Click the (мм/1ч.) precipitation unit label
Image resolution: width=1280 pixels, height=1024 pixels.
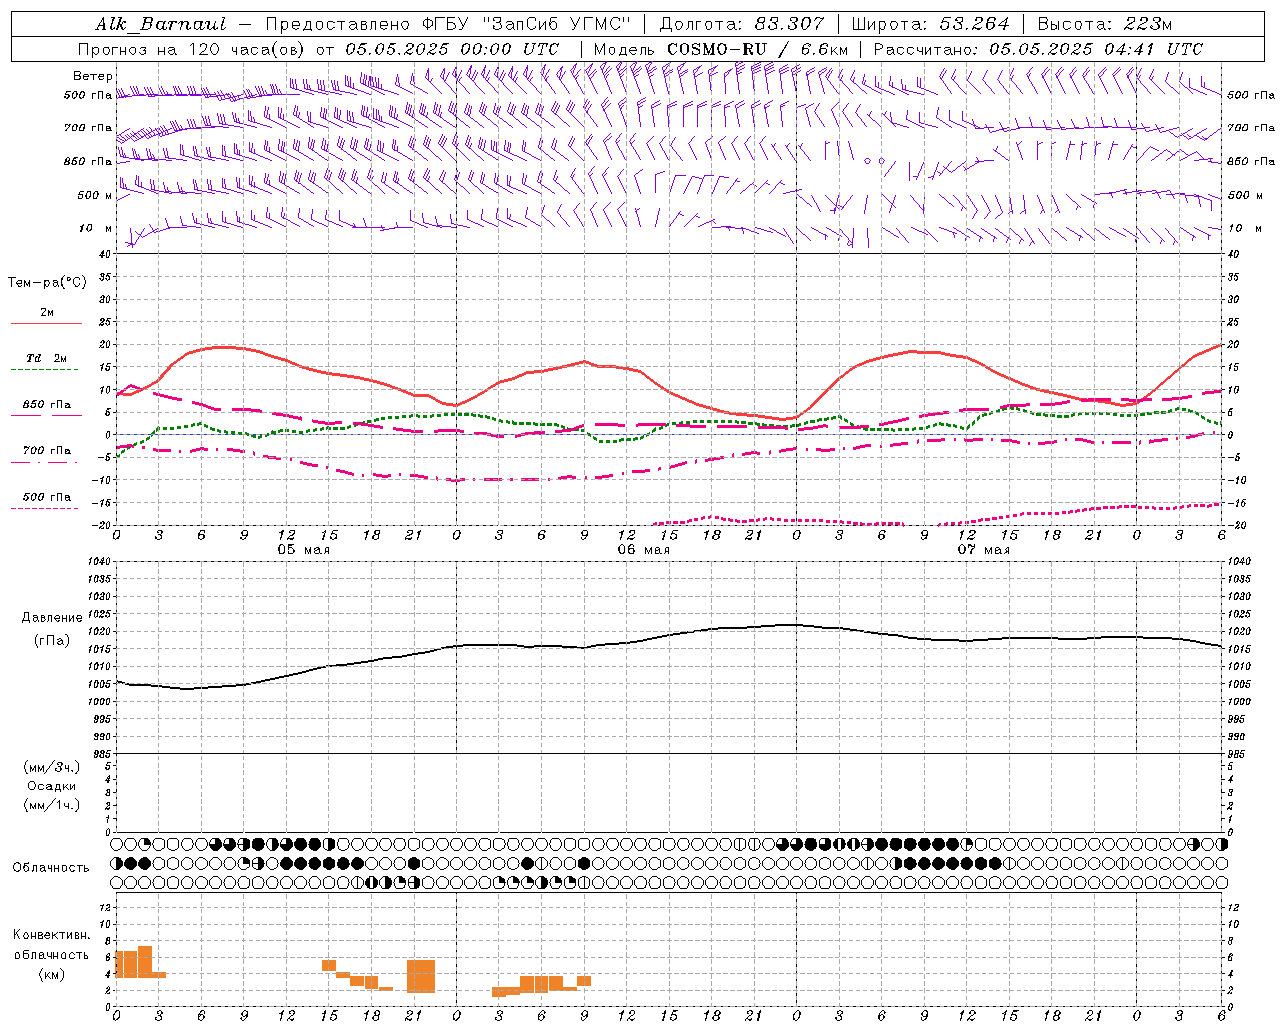coord(52,805)
